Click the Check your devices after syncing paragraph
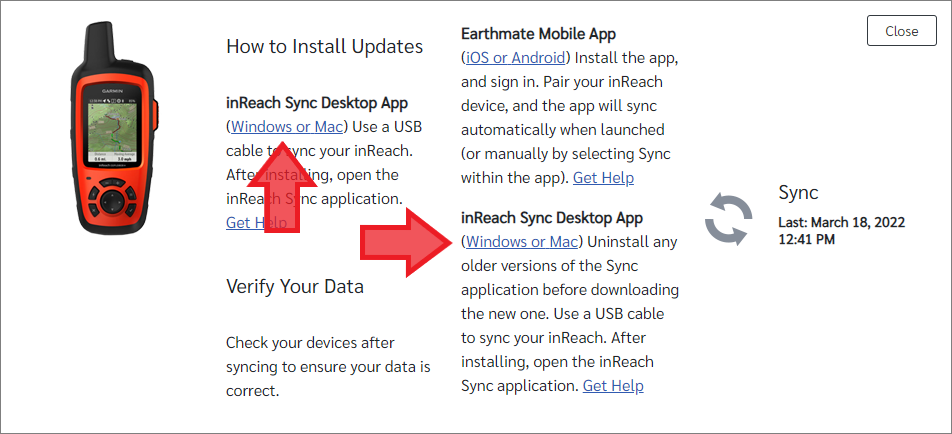 328,367
